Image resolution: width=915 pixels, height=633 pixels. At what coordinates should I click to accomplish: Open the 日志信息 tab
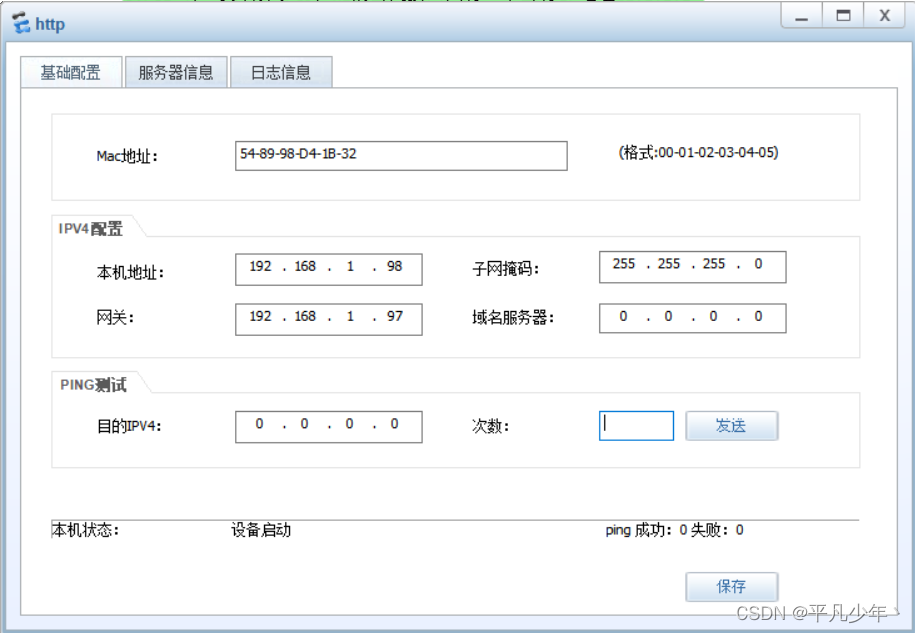pyautogui.click(x=281, y=72)
